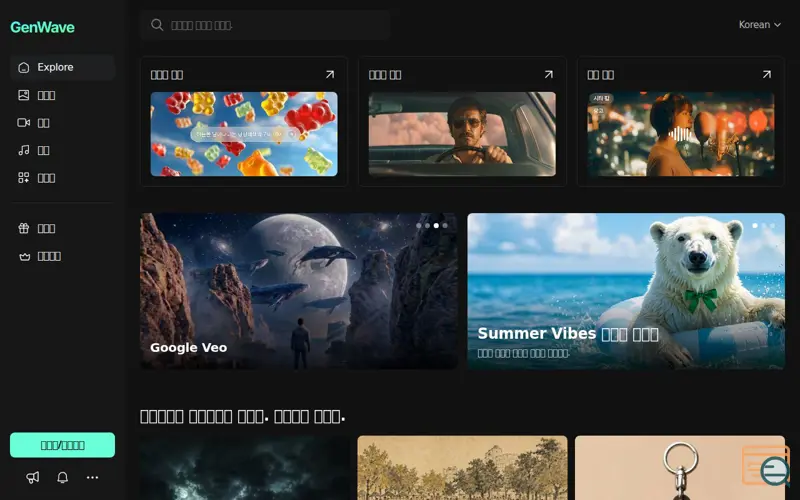Select first carousel dot on Google Veo banner
The image size is (800, 500).
tap(419, 226)
